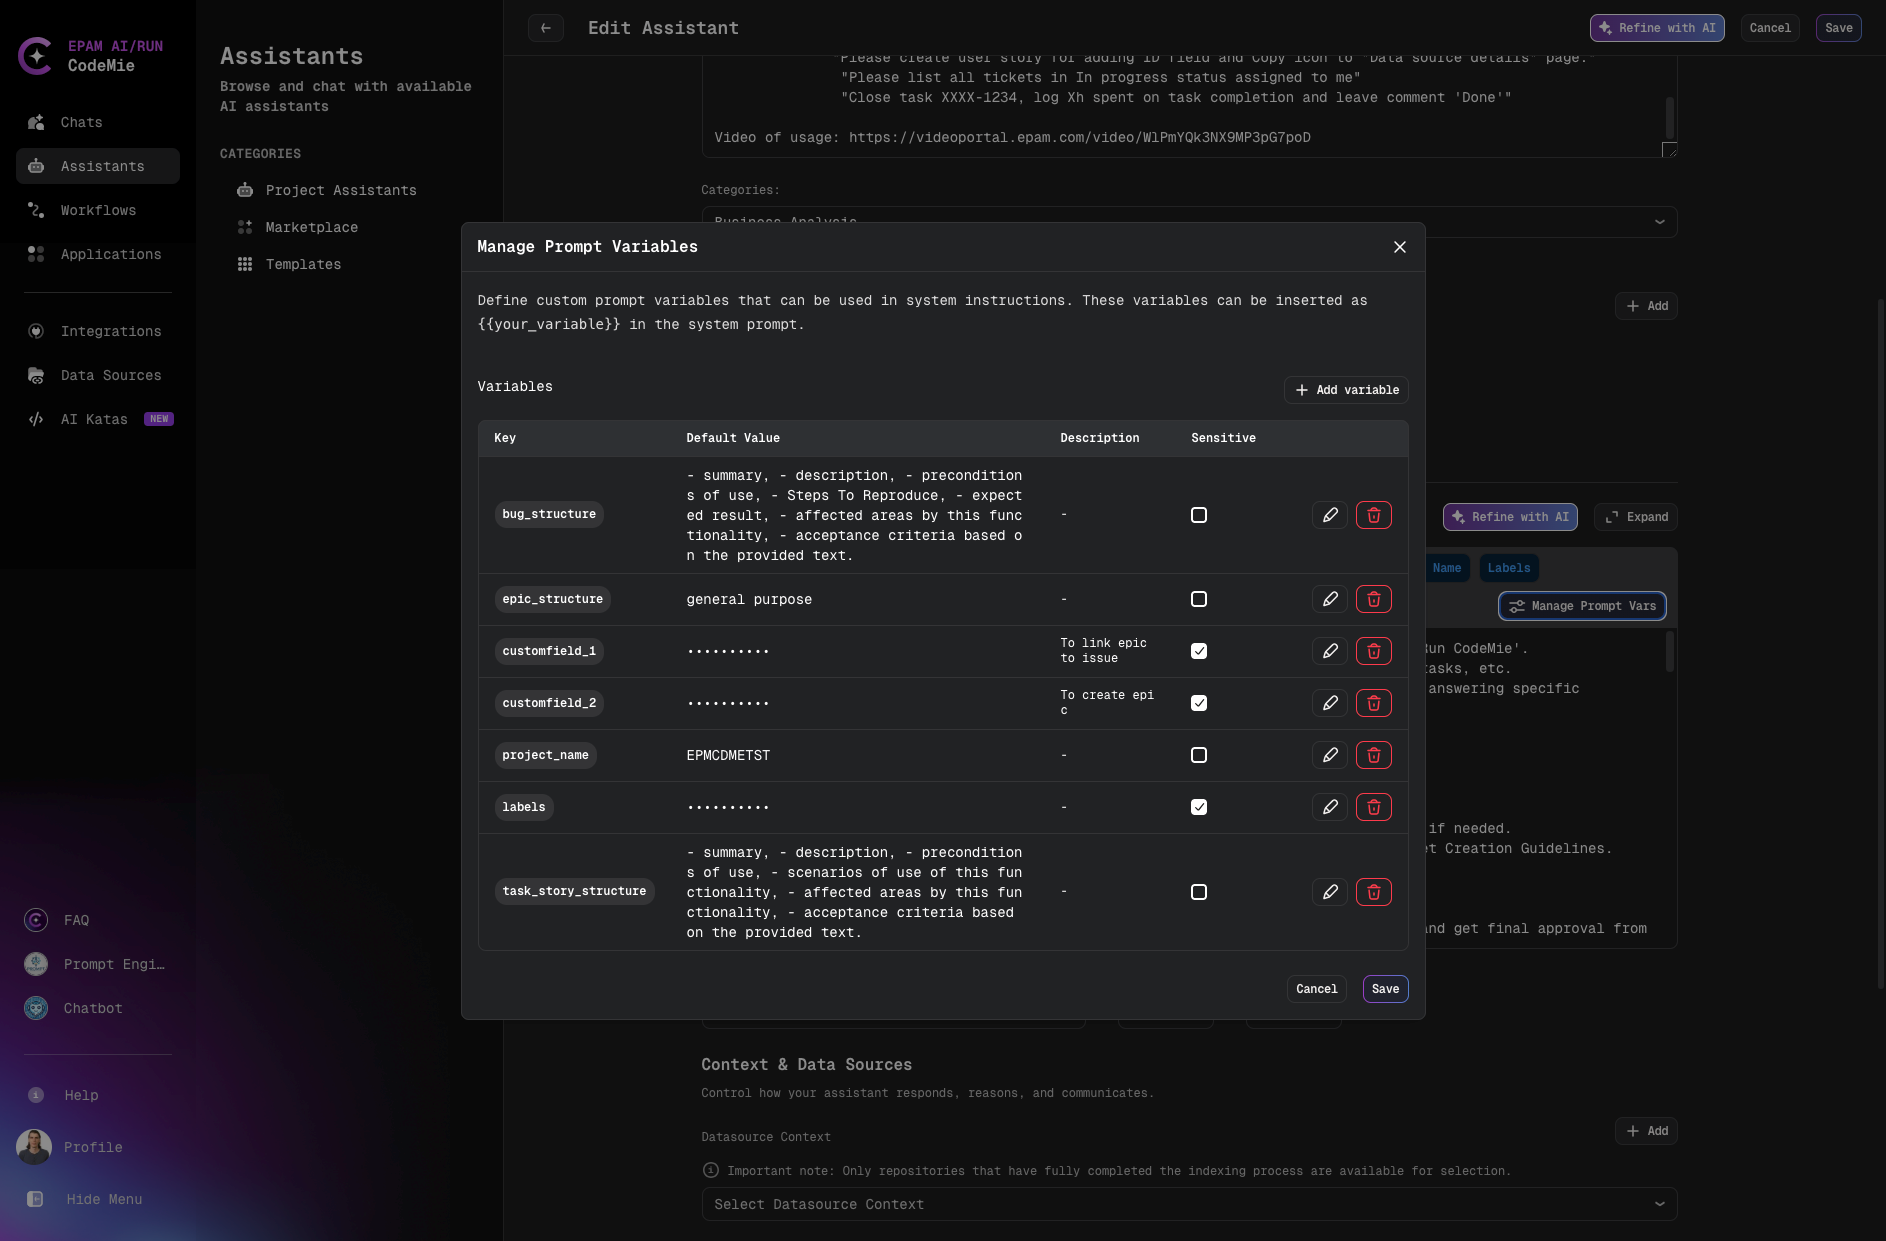Switch to the Labels tab
The width and height of the screenshot is (1886, 1241).
pyautogui.click(x=1508, y=568)
